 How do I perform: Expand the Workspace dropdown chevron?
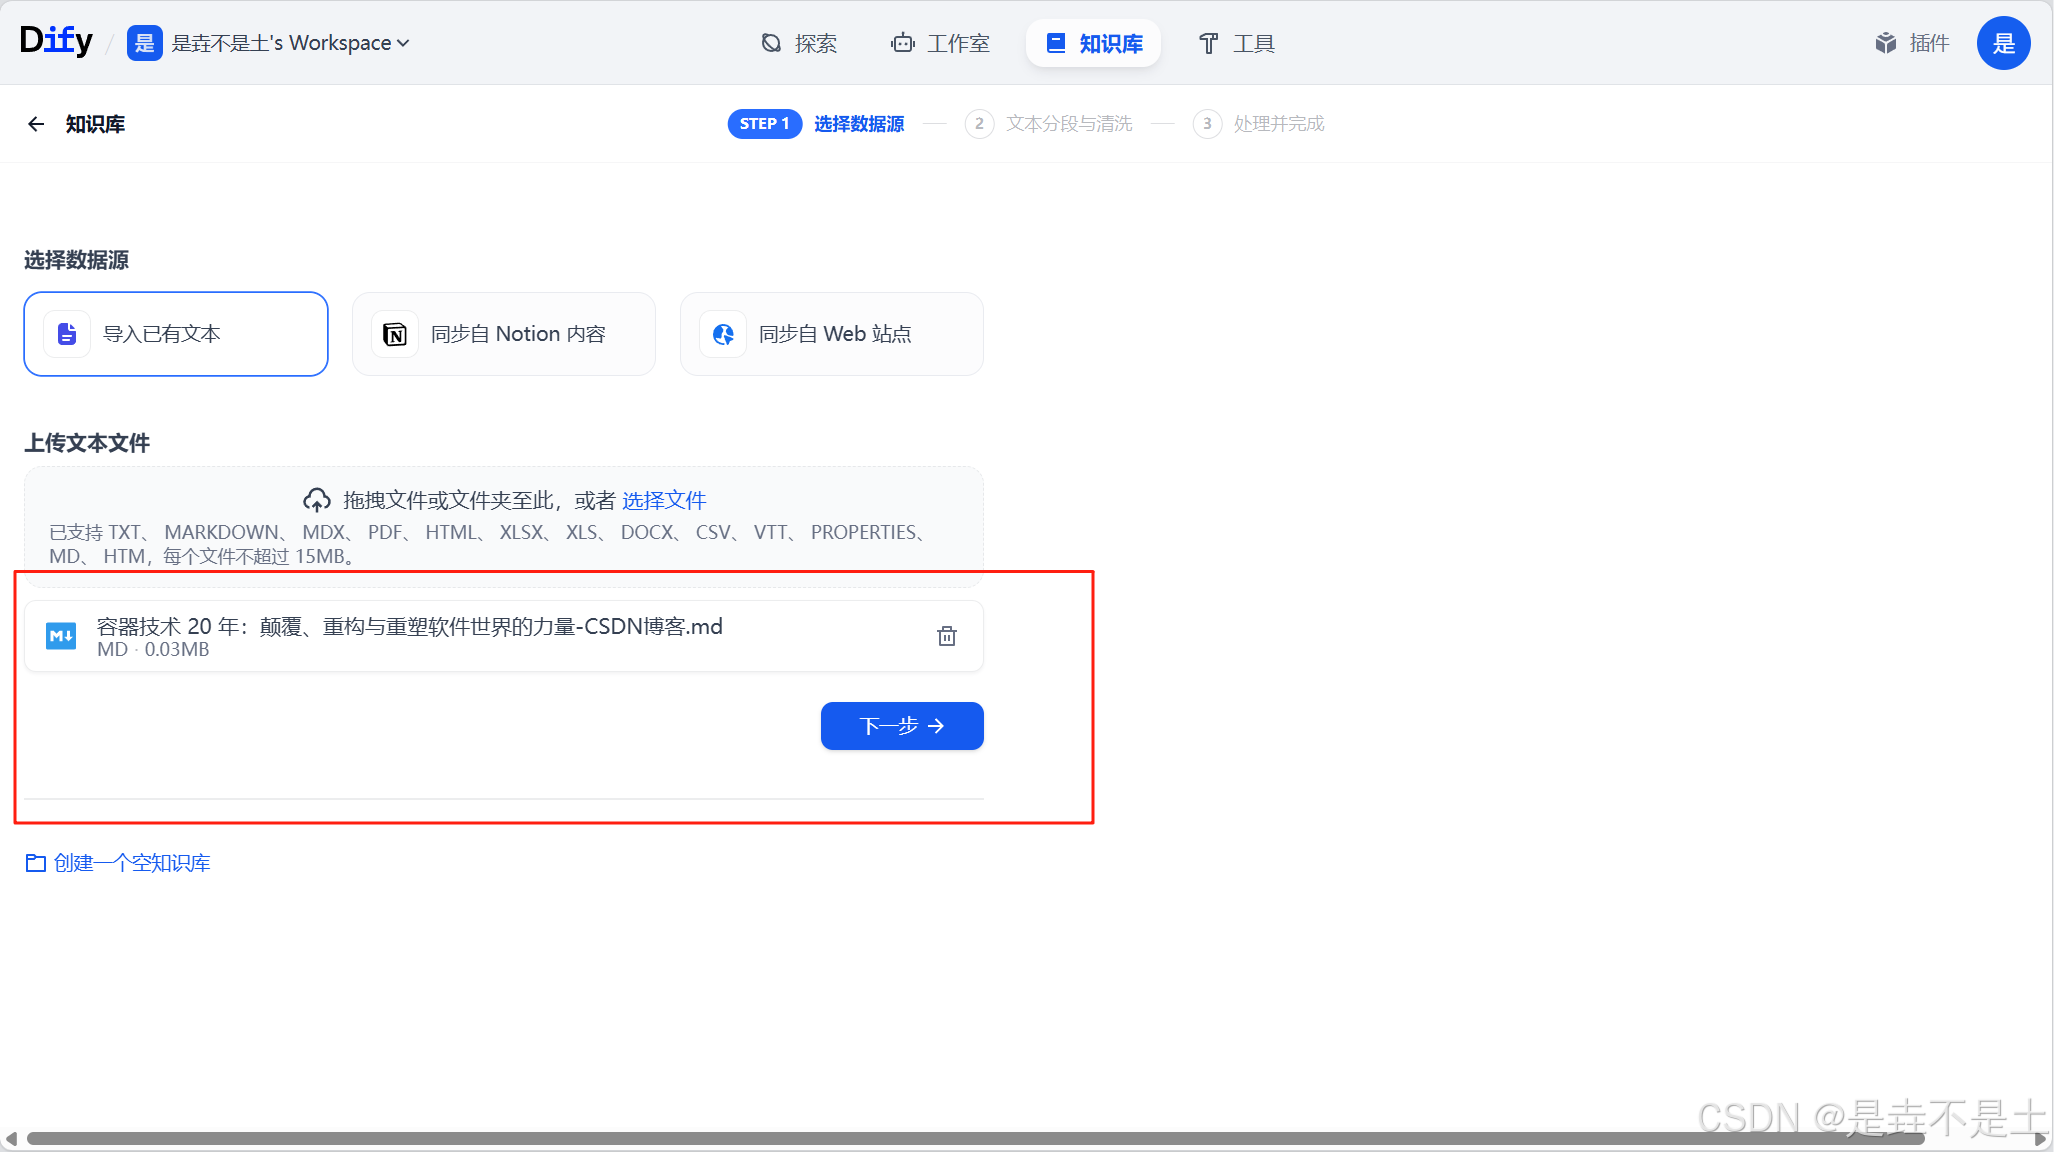click(403, 43)
